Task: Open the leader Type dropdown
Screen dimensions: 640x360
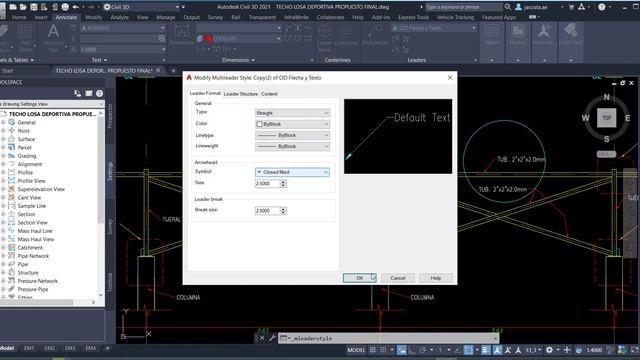Action: click(x=292, y=113)
